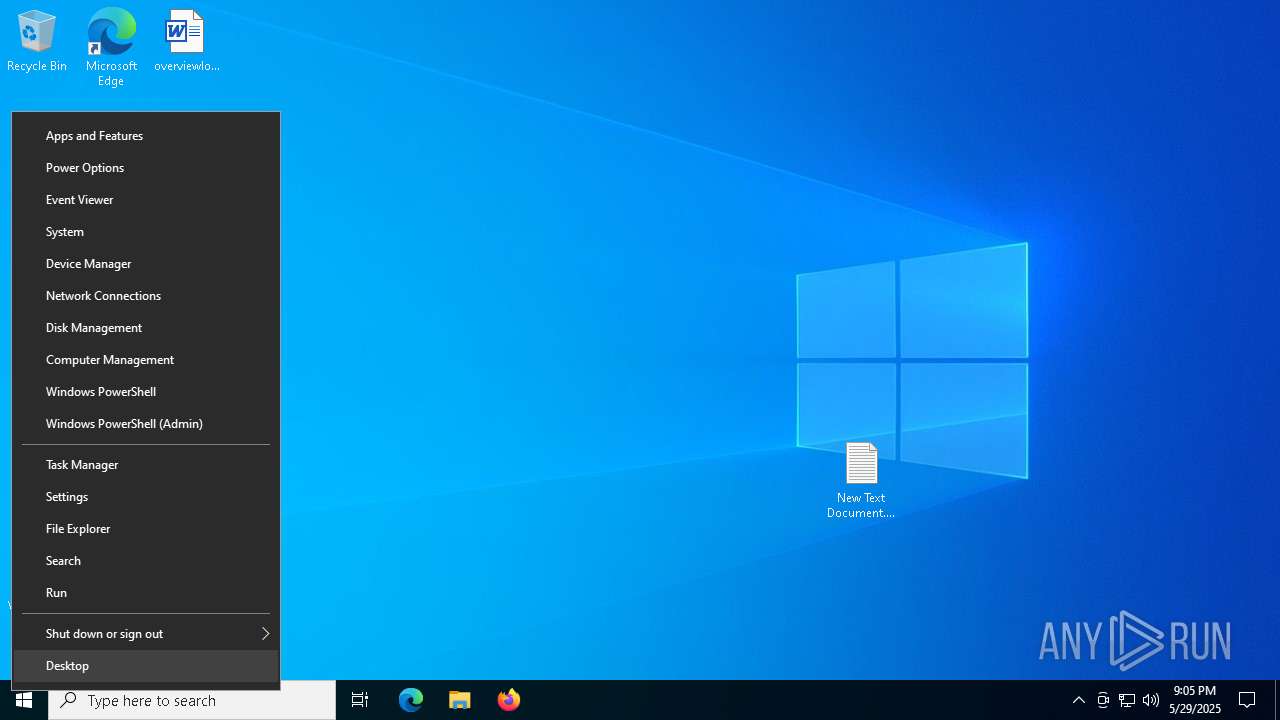Launch Windows PowerShell (Admin) entry
Image resolution: width=1280 pixels, height=720 pixels.
coord(146,424)
